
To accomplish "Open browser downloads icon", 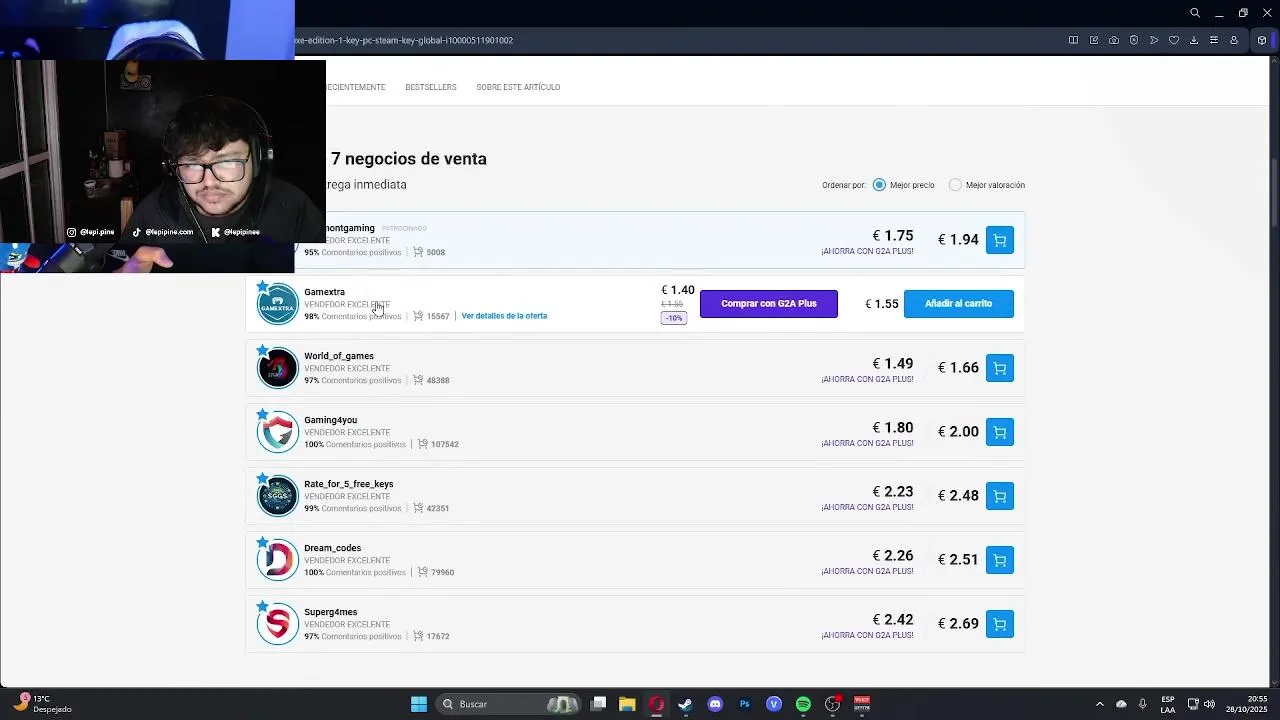I will click(x=1194, y=40).
